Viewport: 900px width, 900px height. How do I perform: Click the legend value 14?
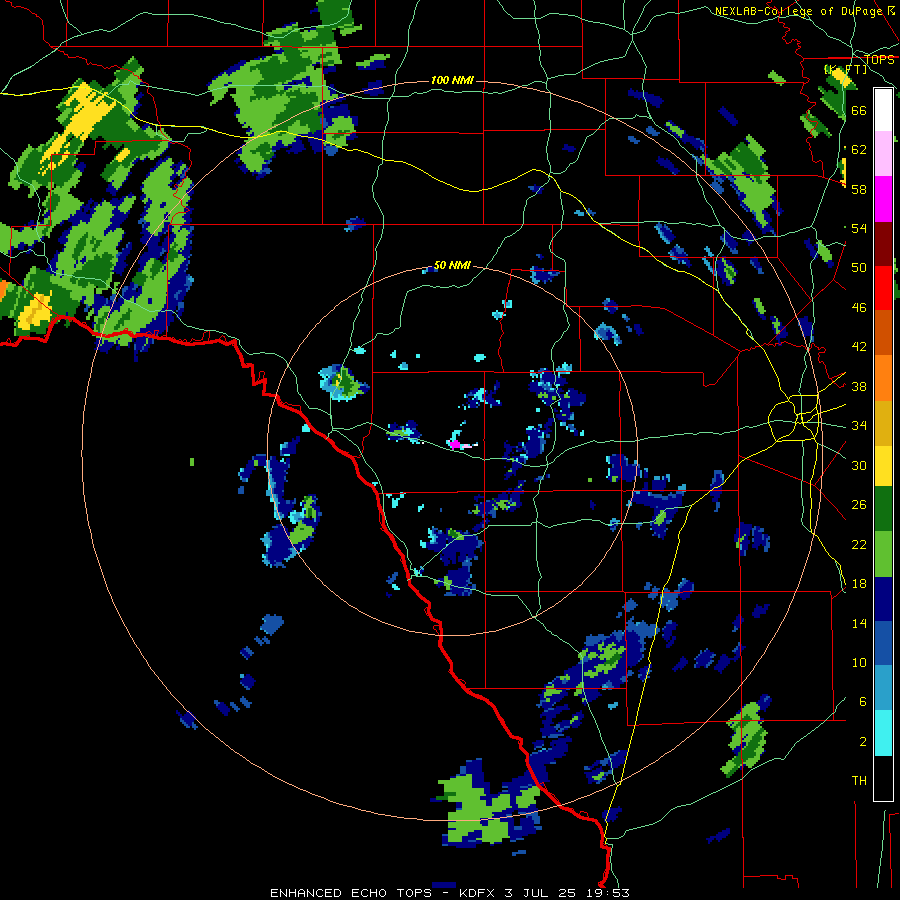pyautogui.click(x=859, y=623)
